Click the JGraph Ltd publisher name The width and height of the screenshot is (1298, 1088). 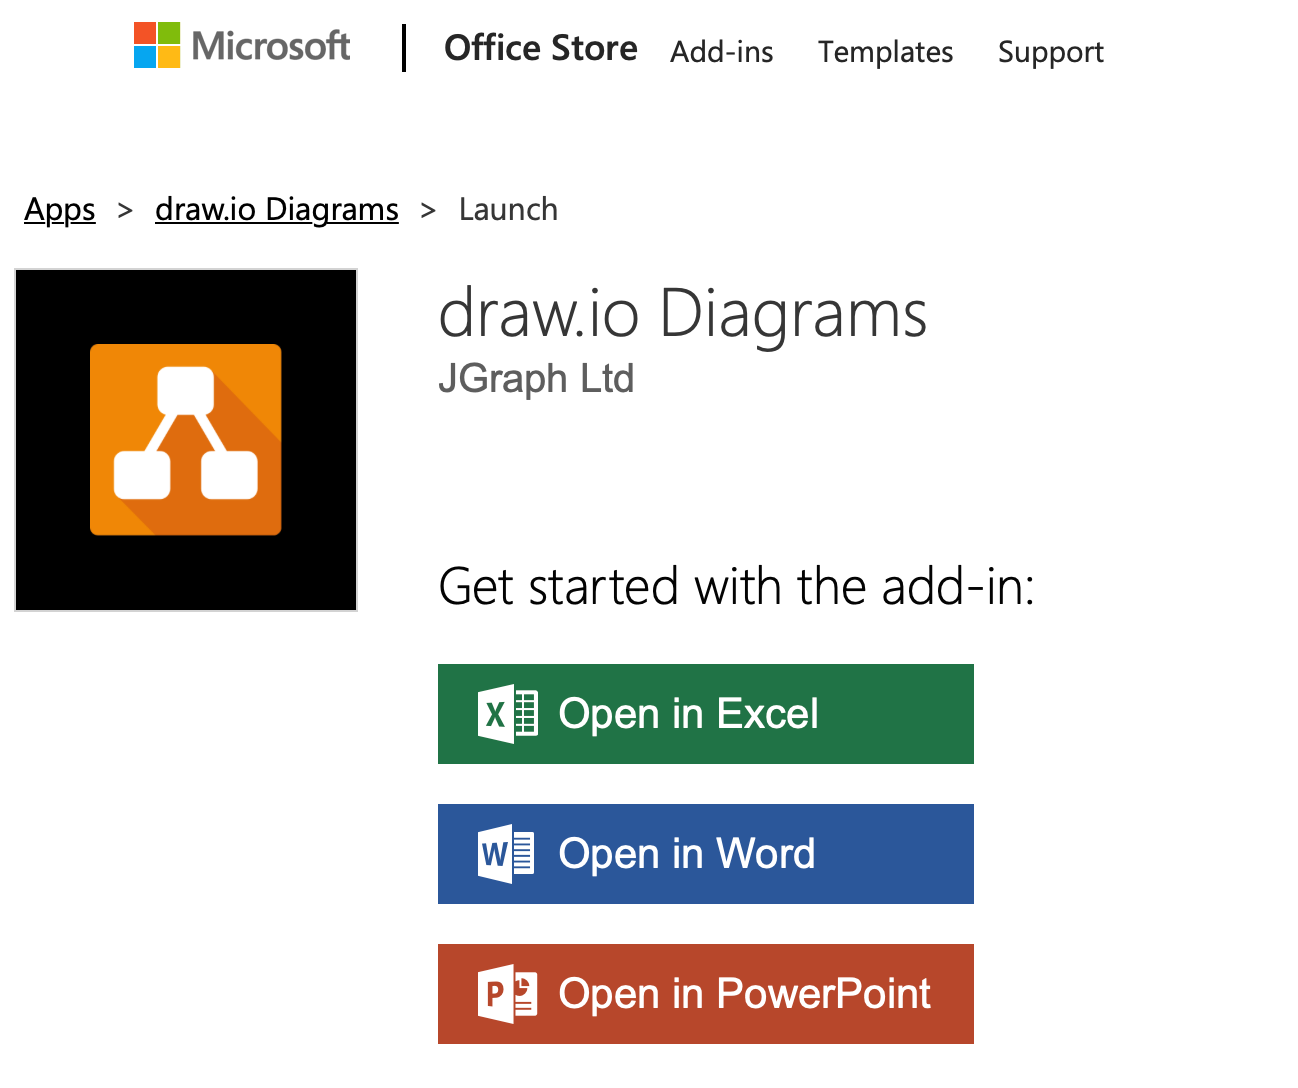pyautogui.click(x=536, y=378)
